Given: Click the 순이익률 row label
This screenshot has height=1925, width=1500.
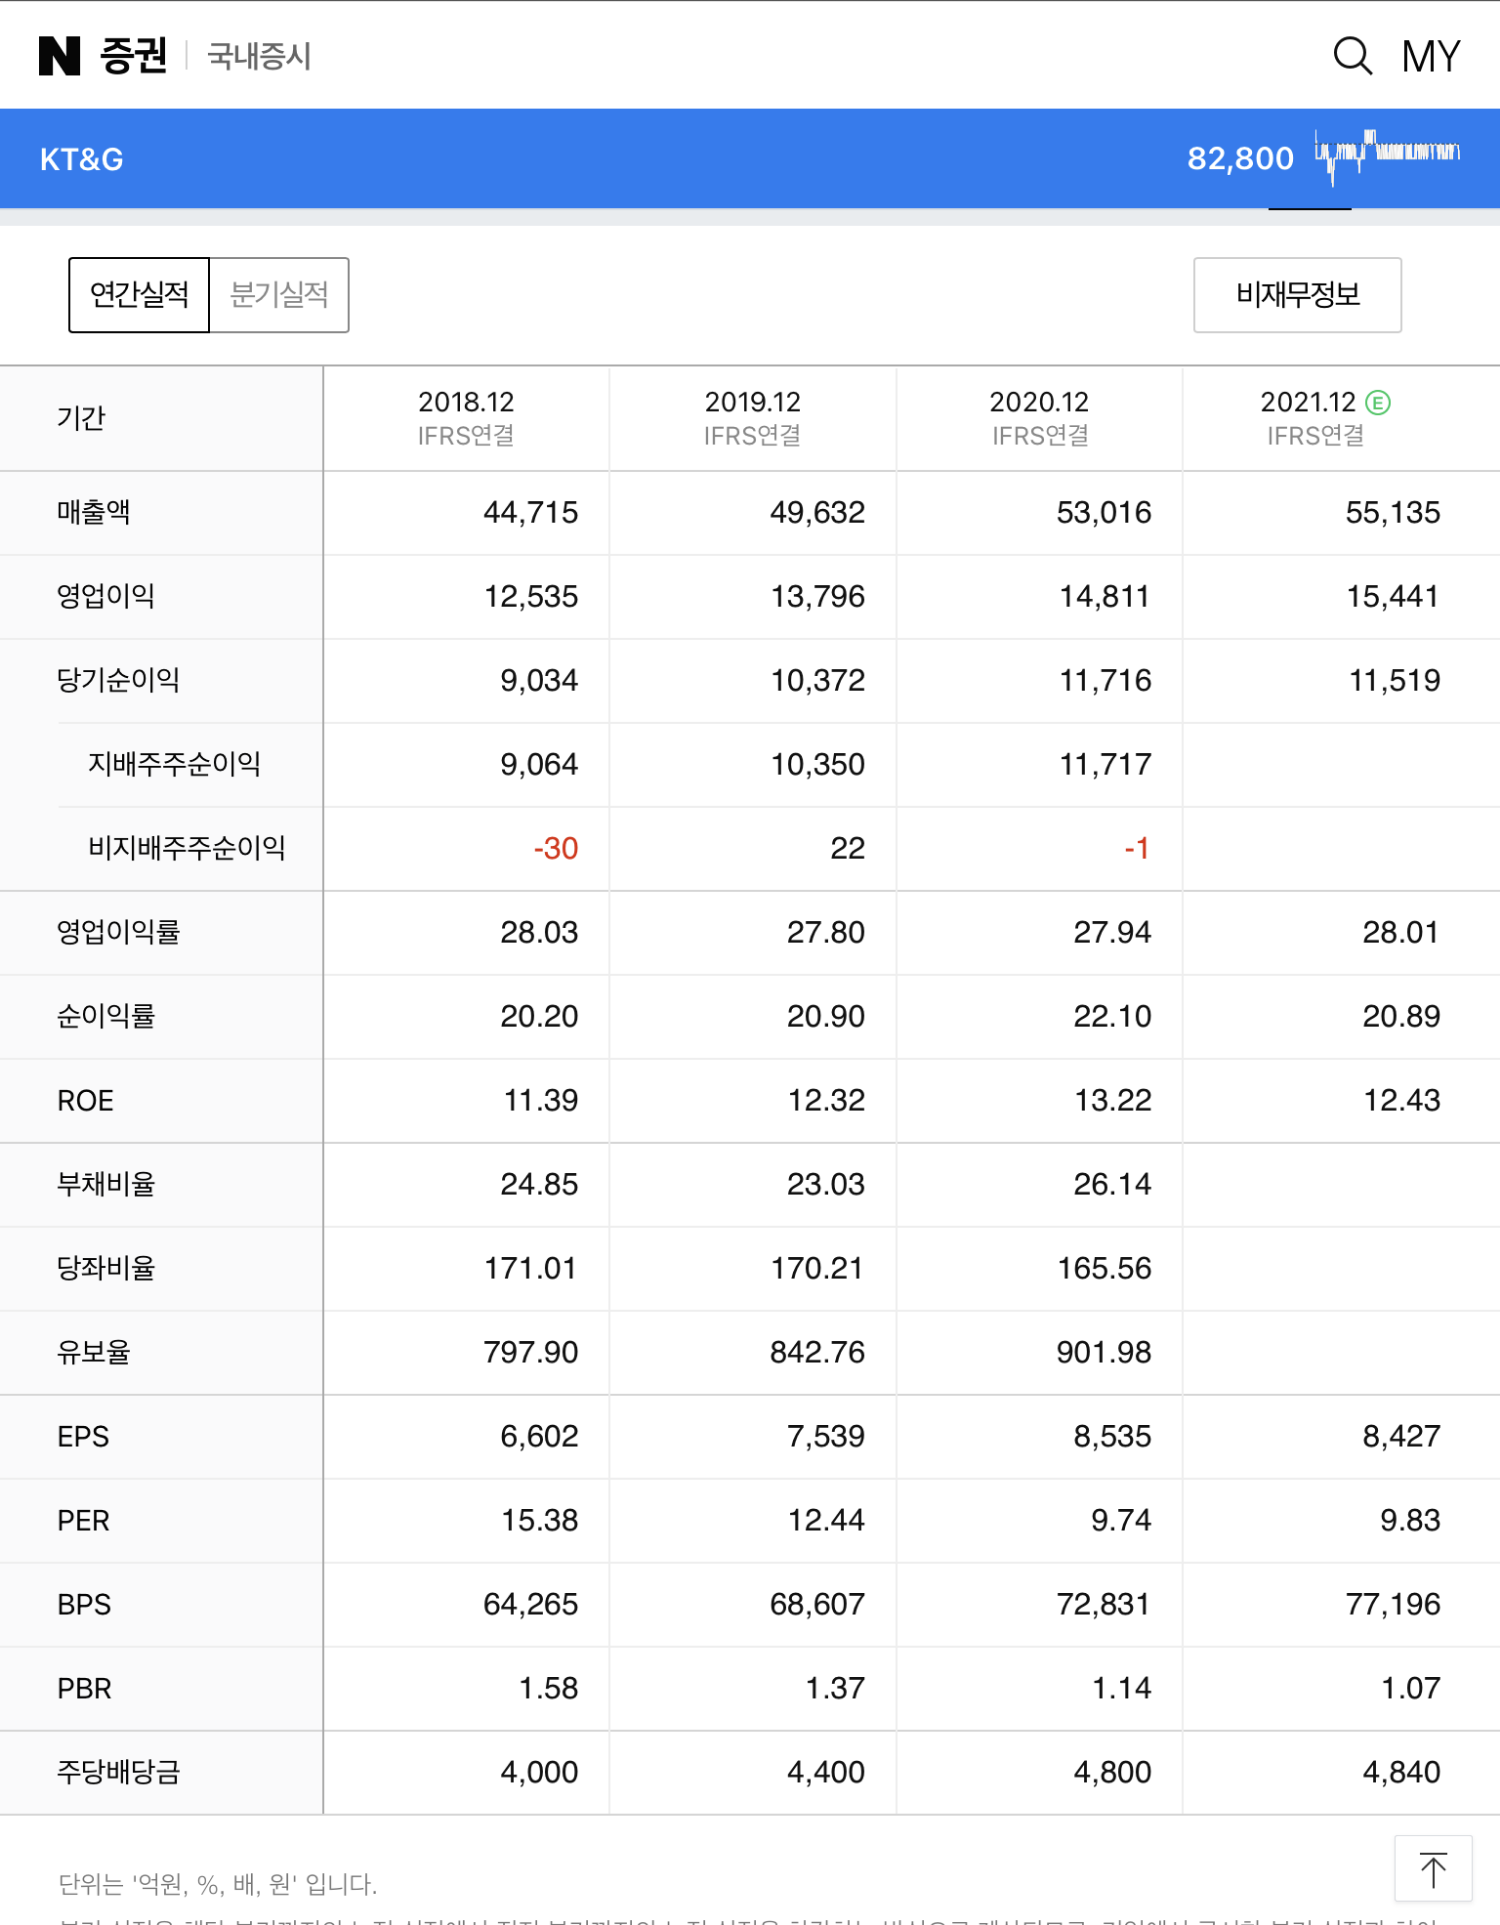Looking at the screenshot, I should tap(106, 1017).
